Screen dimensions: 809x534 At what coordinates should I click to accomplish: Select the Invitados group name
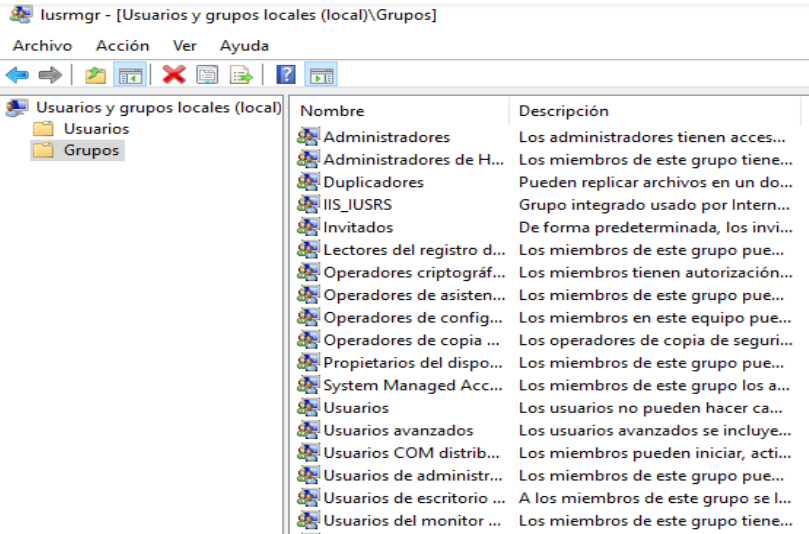(x=358, y=227)
